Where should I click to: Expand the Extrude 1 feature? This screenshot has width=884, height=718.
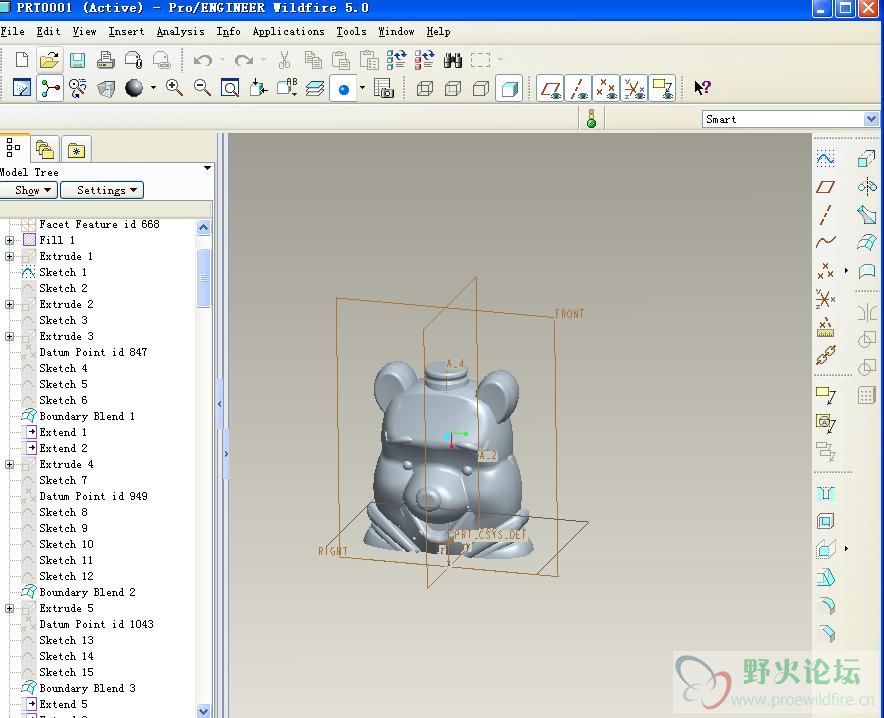10,256
